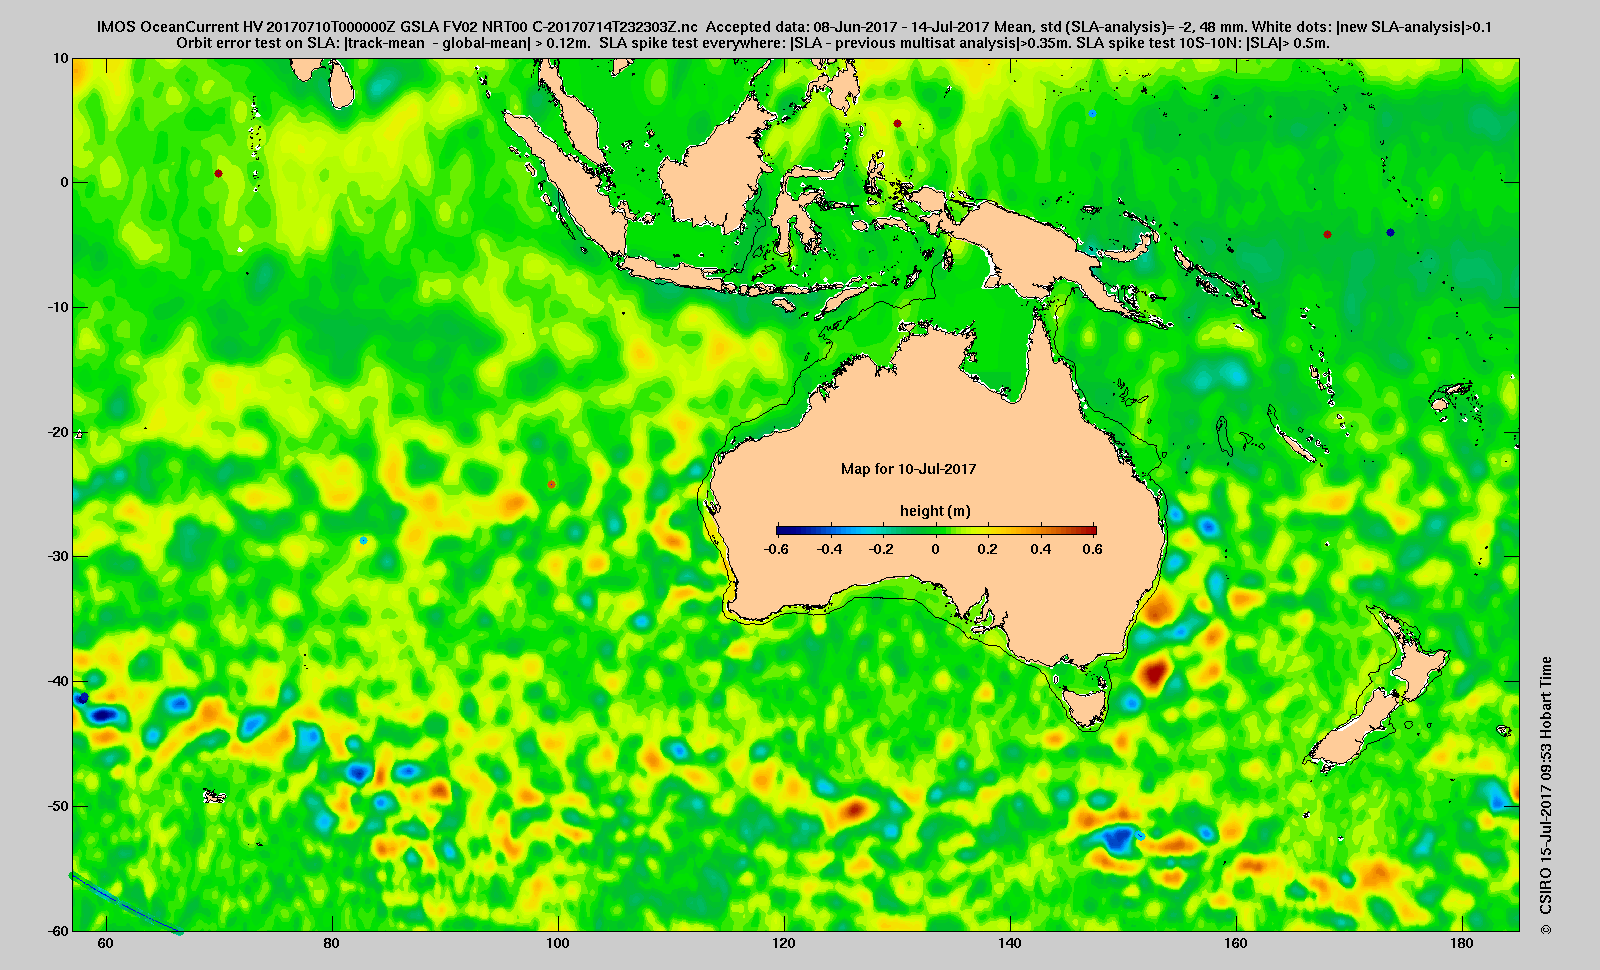This screenshot has width=1600, height=970.
Task: Click the 'Map for 10-Jul-2017' label
Action: (908, 469)
